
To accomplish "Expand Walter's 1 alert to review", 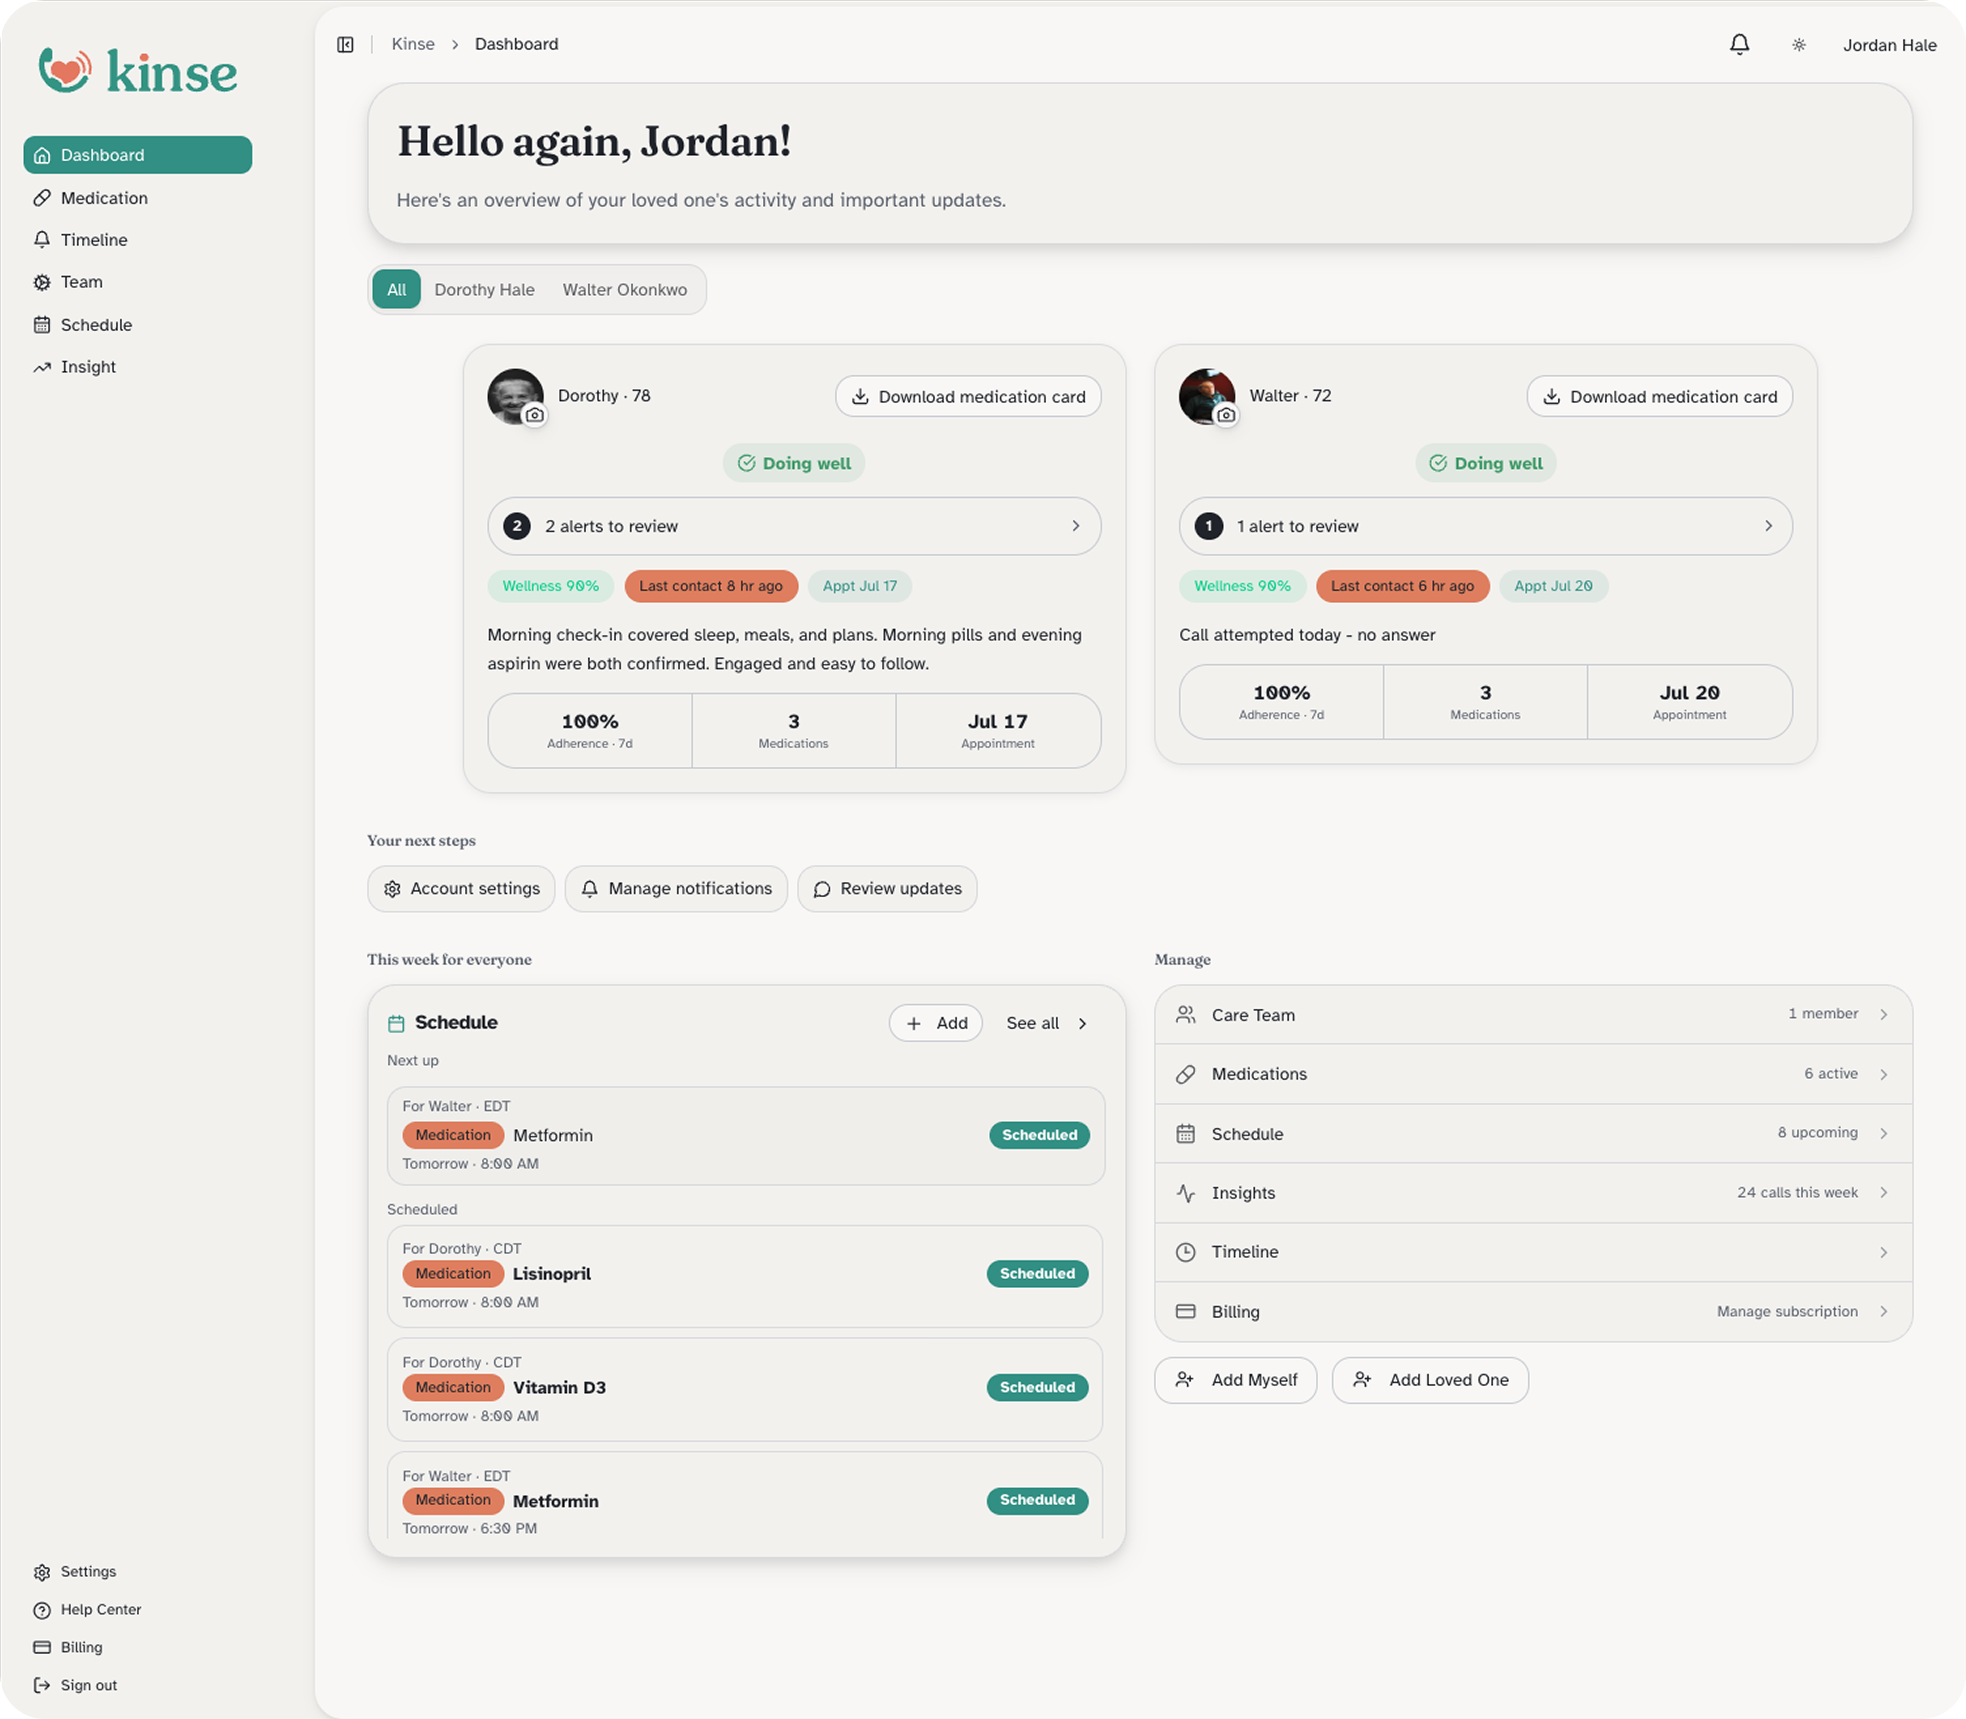I will point(1485,526).
